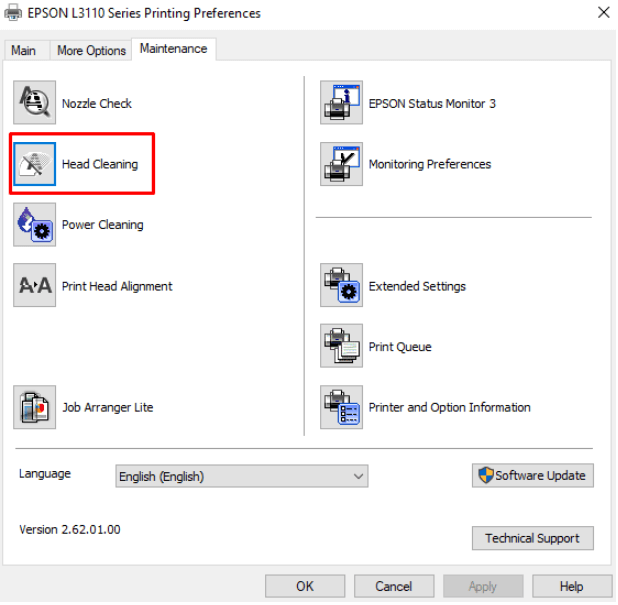This screenshot has height=605, width=618.
Task: Open Print Head Alignment icon
Action: [x=34, y=286]
